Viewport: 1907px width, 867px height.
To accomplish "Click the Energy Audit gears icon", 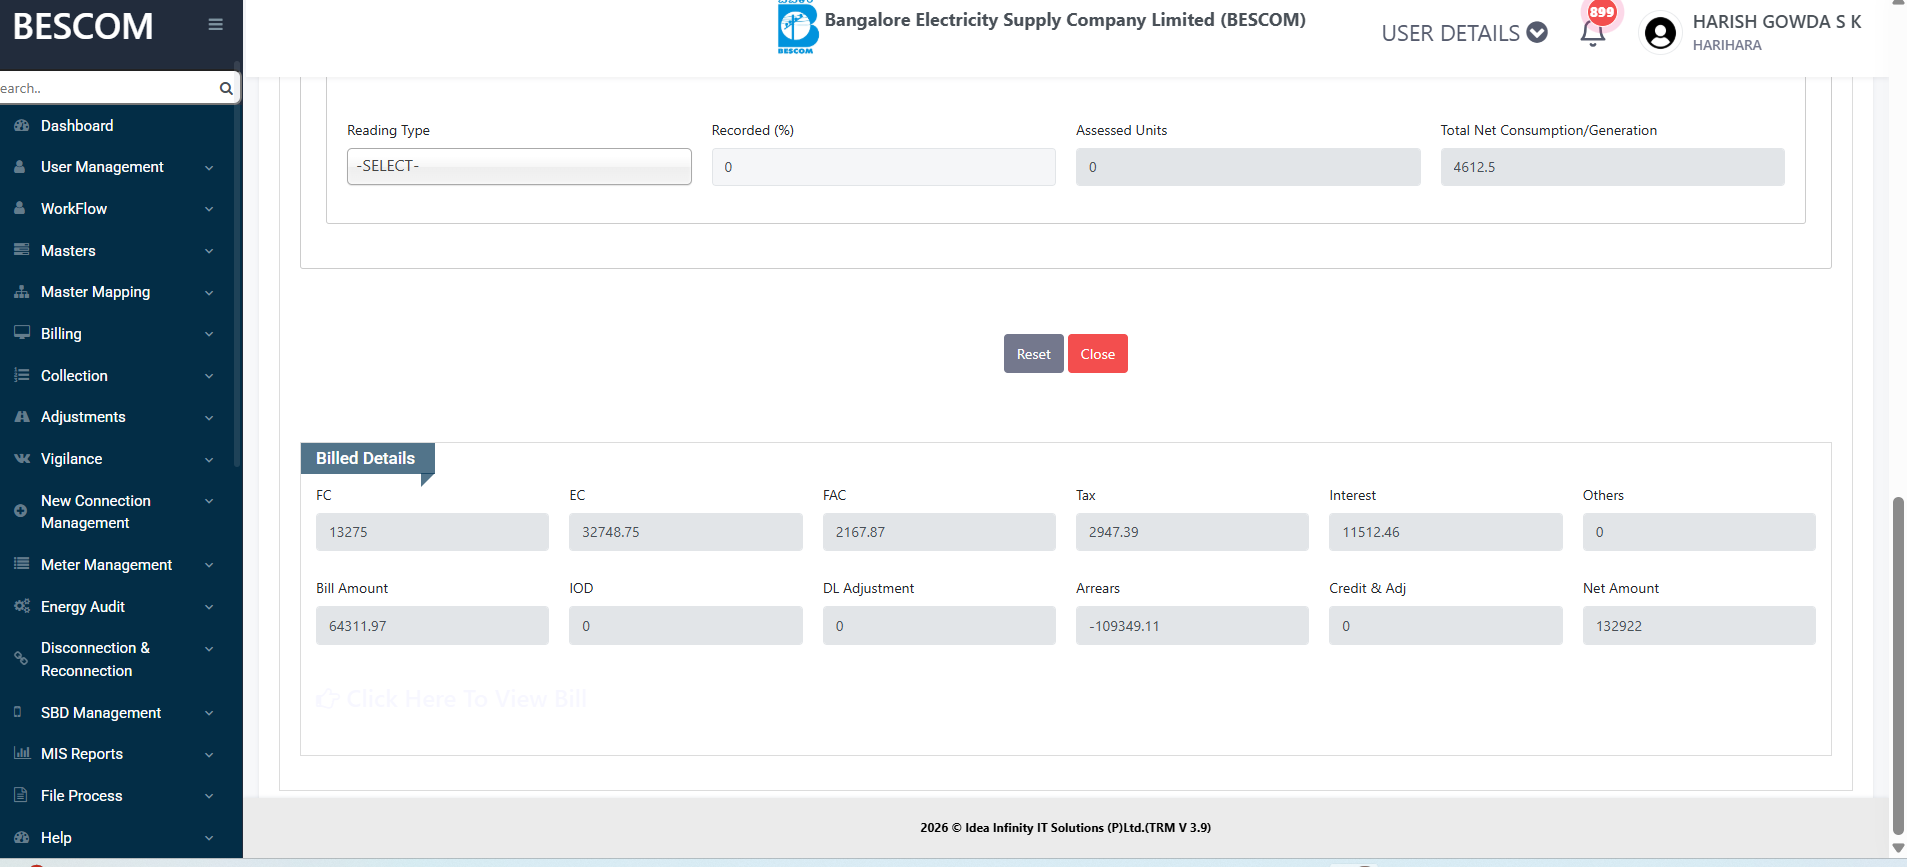I will [x=21, y=607].
